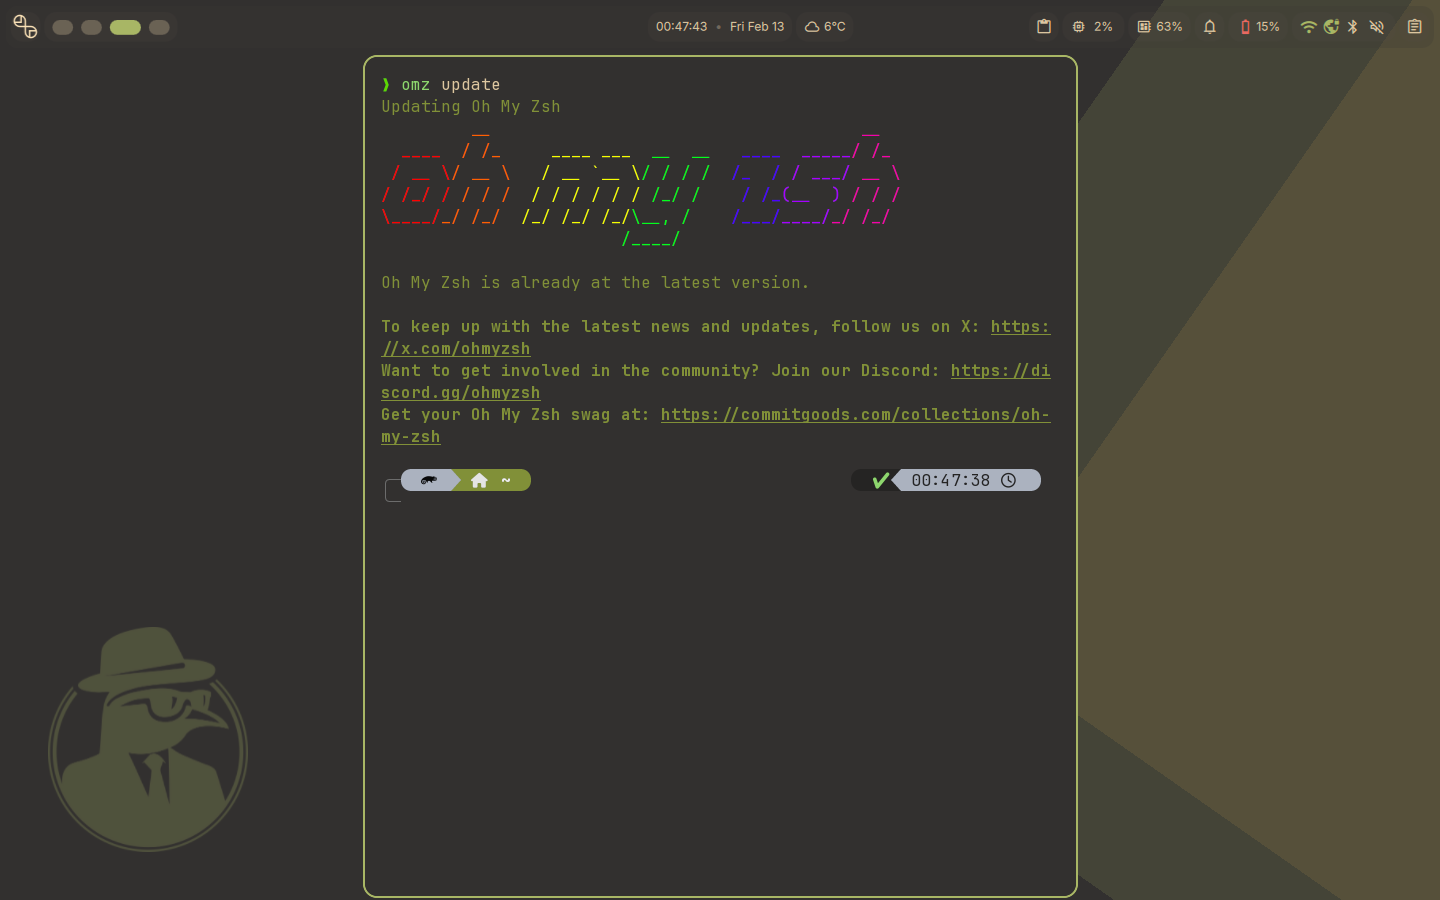Click the CPU chip icon

[1078, 27]
